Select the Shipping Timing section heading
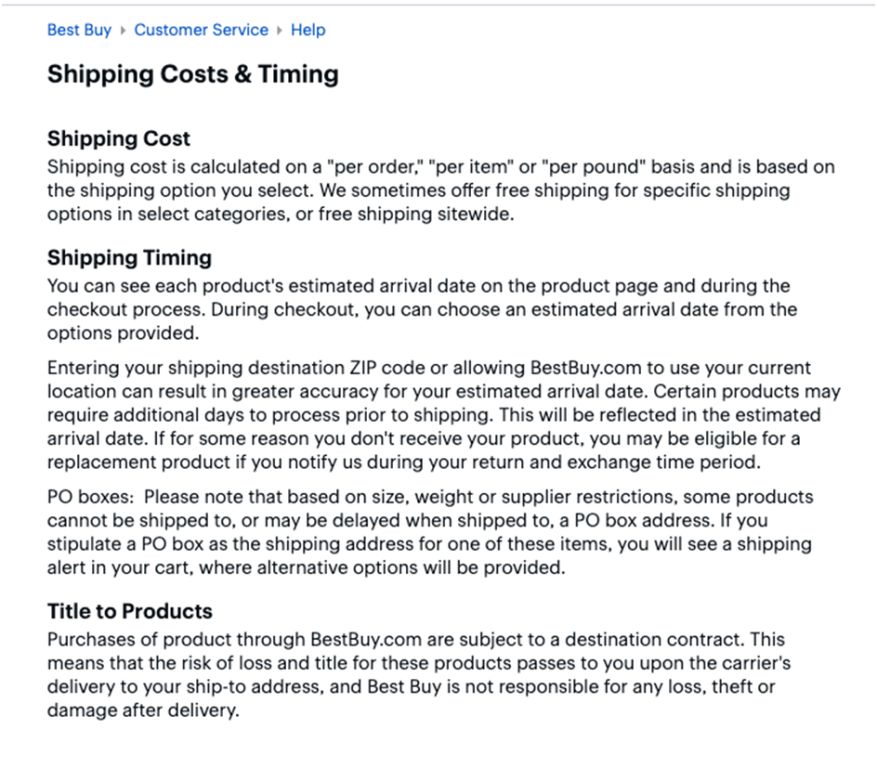Screen dimensions: 877x768 129,257
